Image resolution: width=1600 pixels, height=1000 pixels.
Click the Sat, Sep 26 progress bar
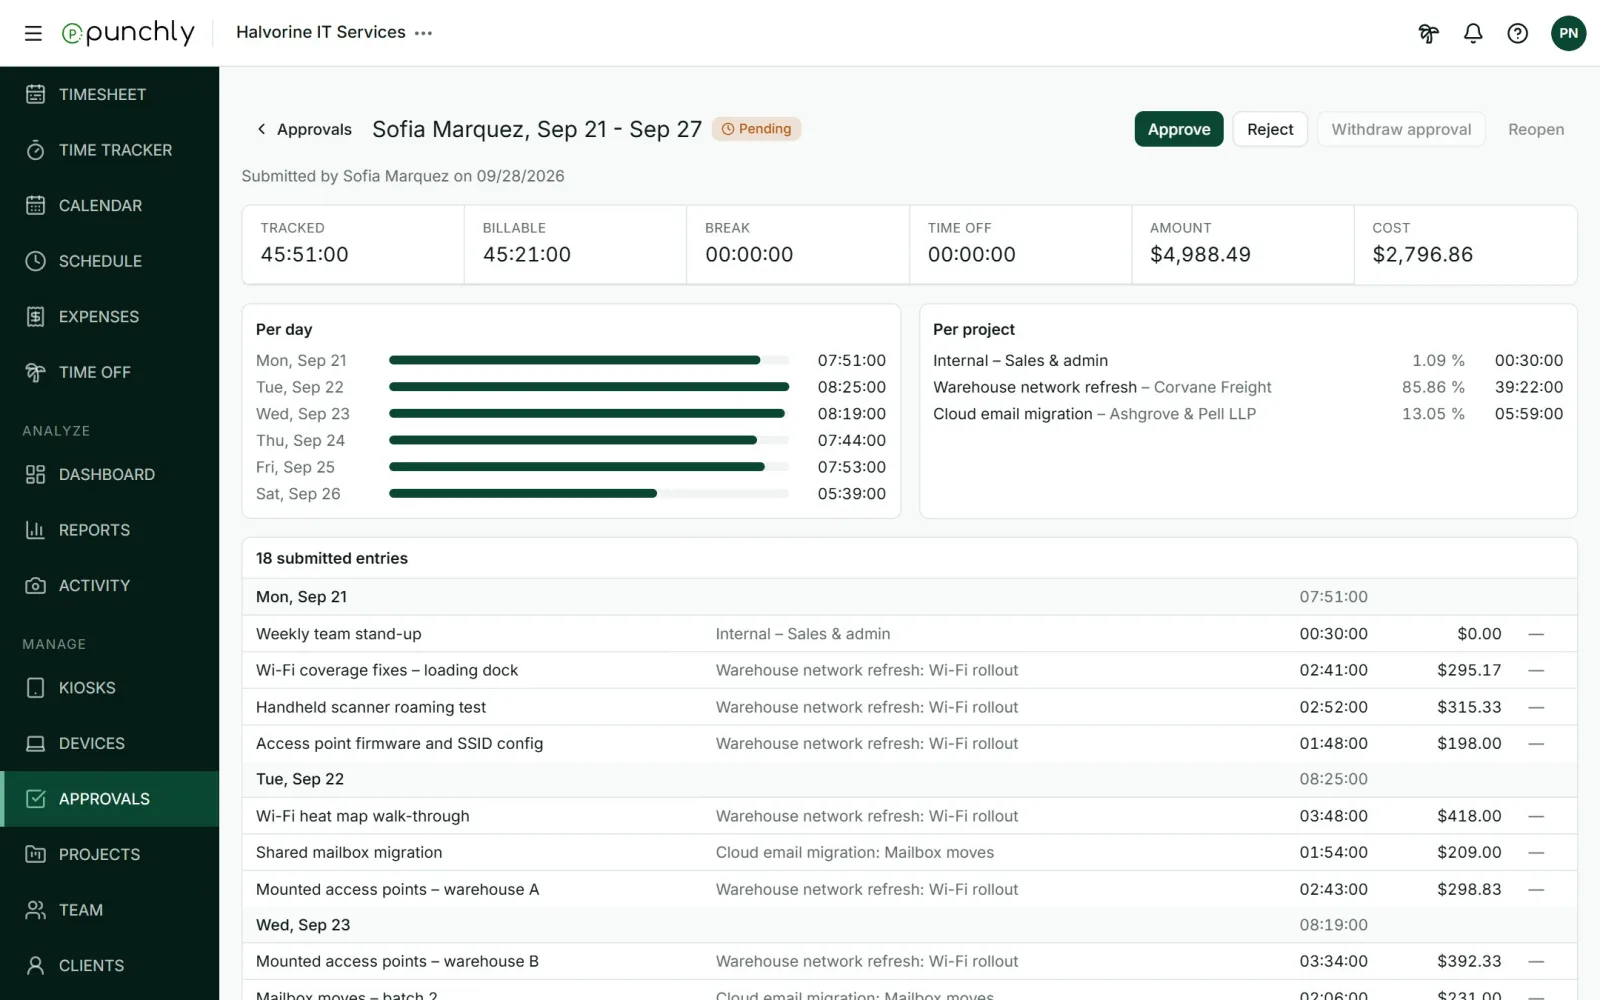click(589, 494)
